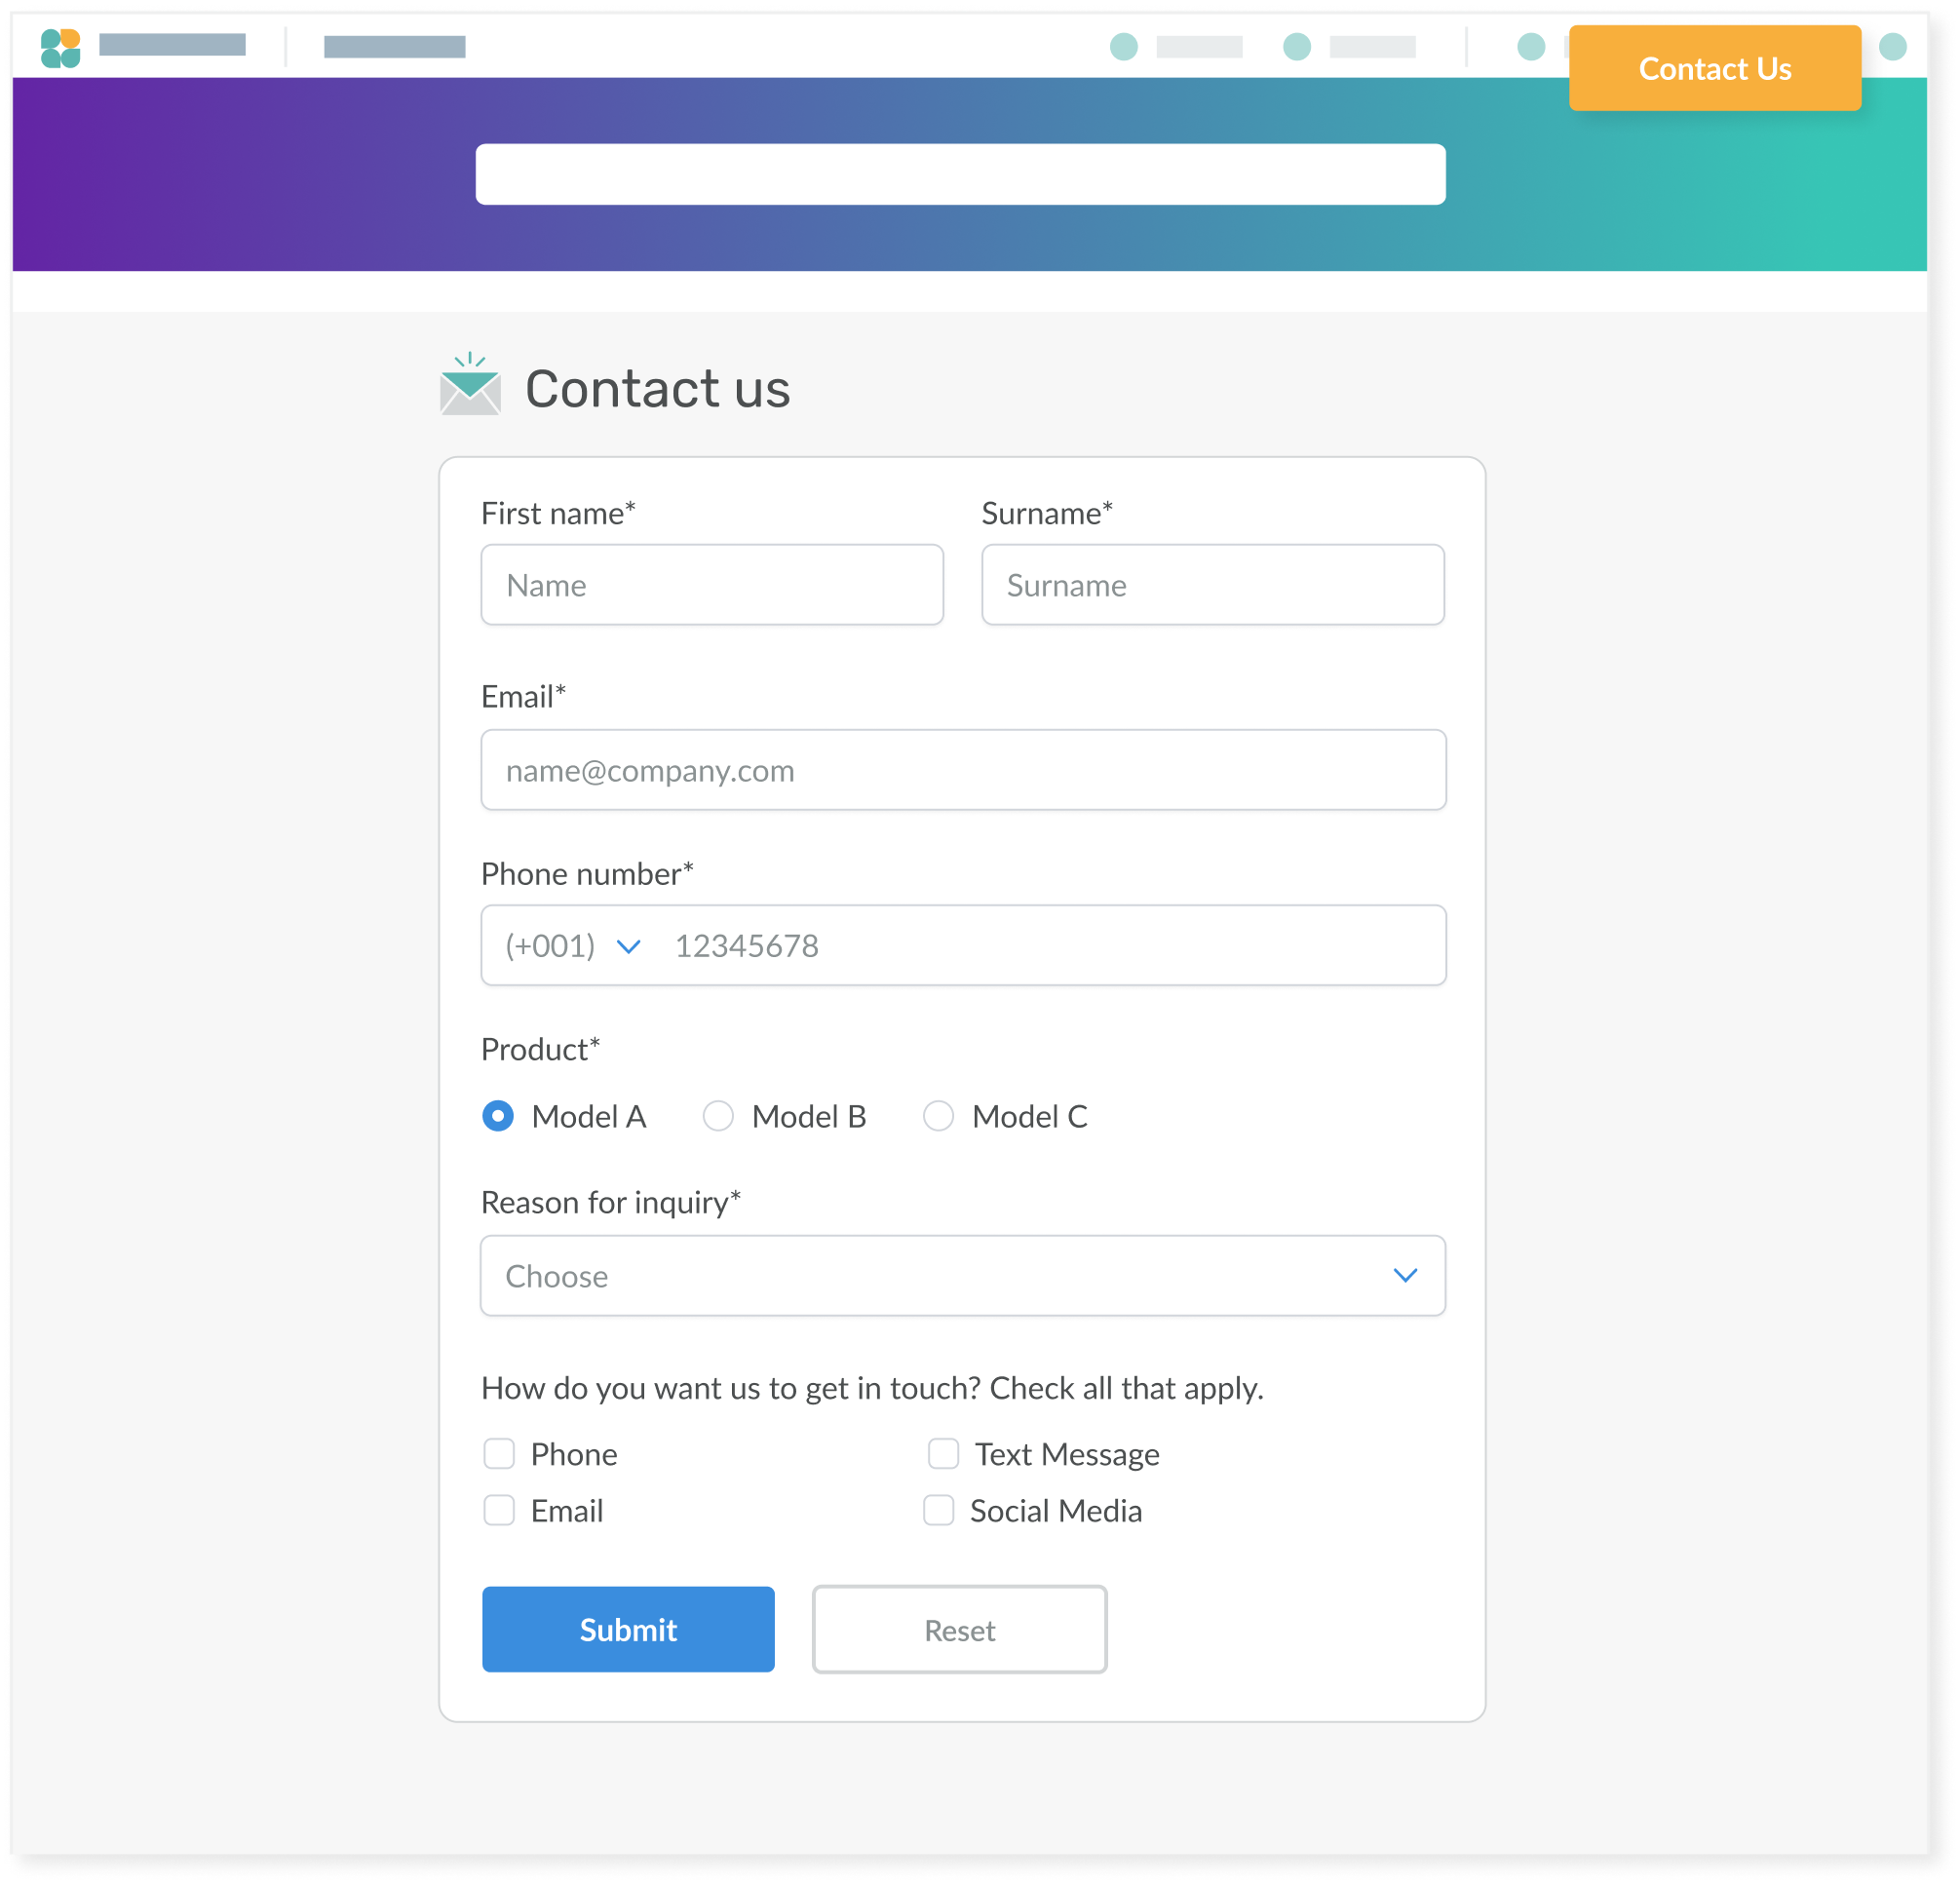Screen dimensions: 1960x1883
Task: Click the envelope icon beside the Contact us heading
Action: [470, 390]
